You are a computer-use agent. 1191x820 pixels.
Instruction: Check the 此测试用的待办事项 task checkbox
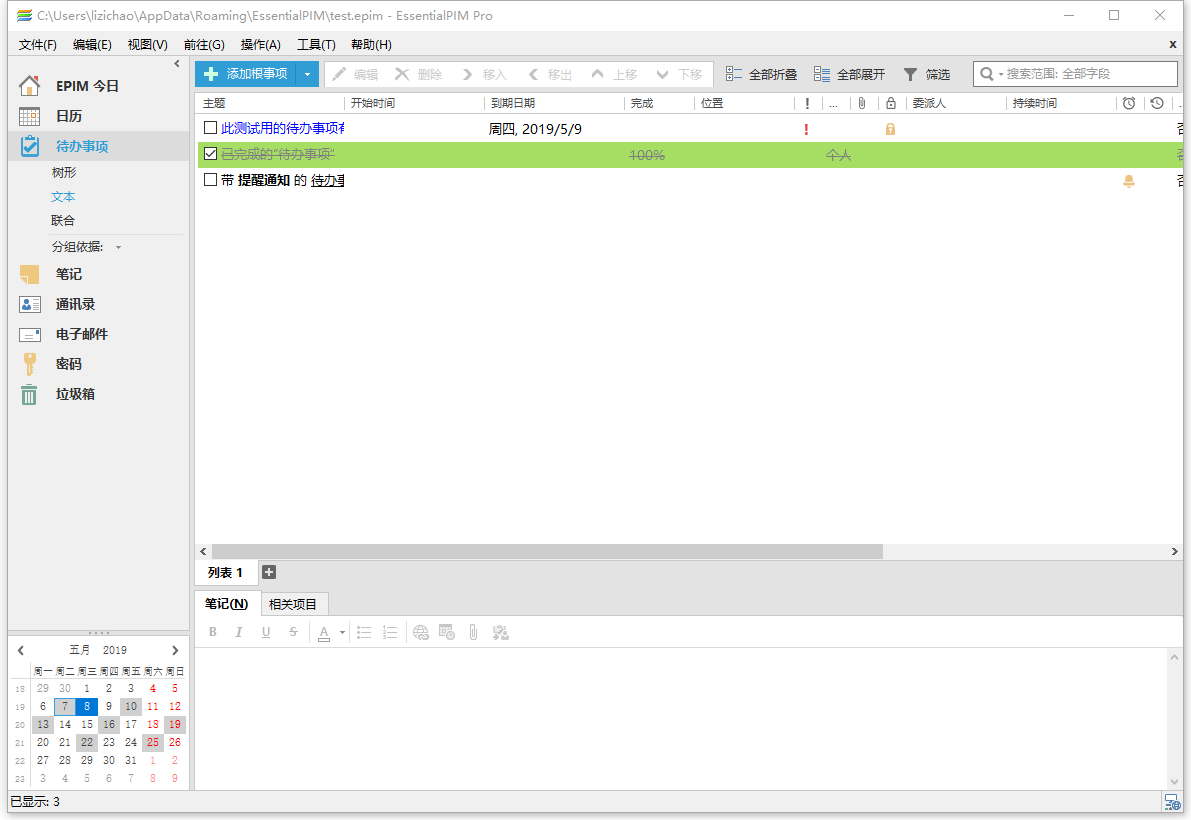[x=210, y=128]
